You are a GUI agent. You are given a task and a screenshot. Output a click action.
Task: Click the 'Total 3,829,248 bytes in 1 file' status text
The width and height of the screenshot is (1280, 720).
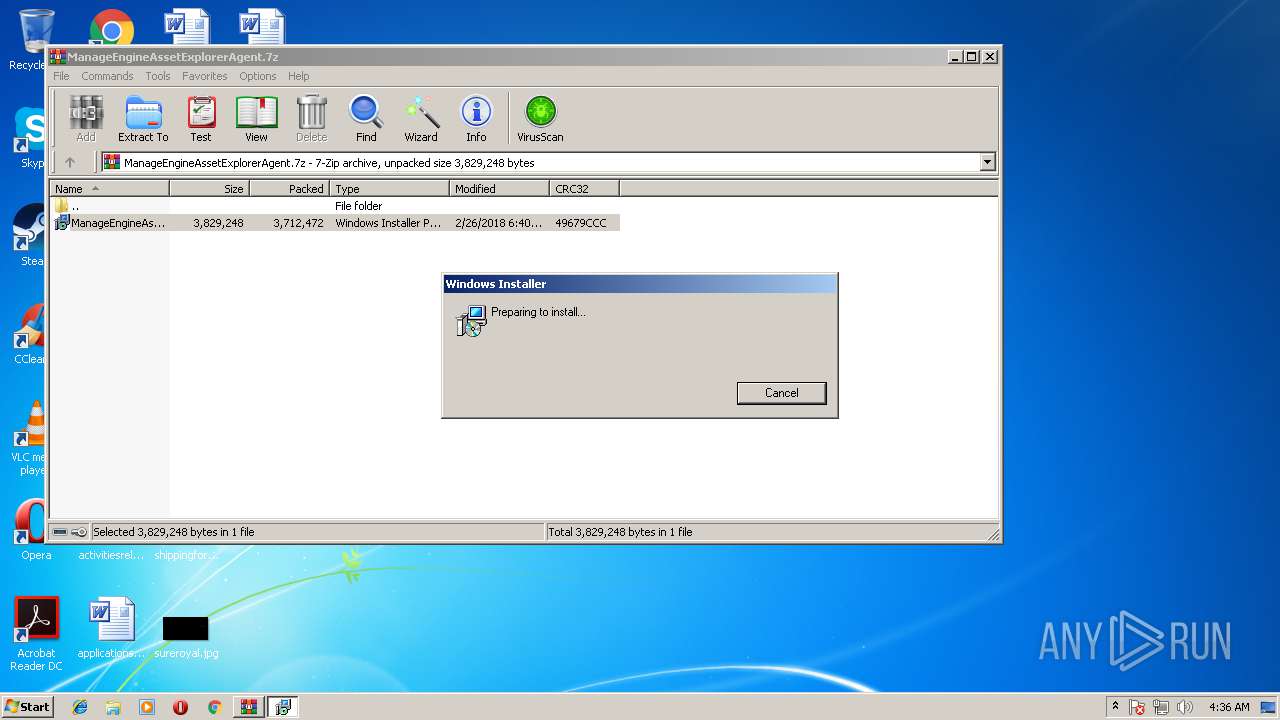(620, 532)
